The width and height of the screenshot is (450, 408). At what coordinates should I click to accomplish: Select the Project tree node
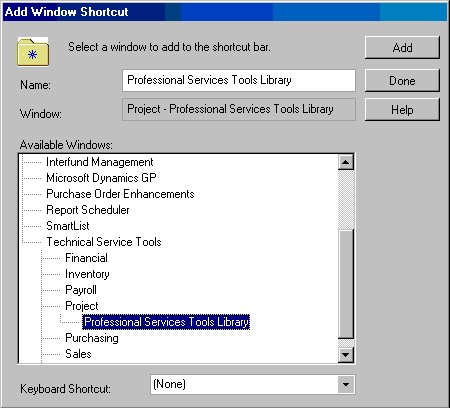[x=82, y=306]
